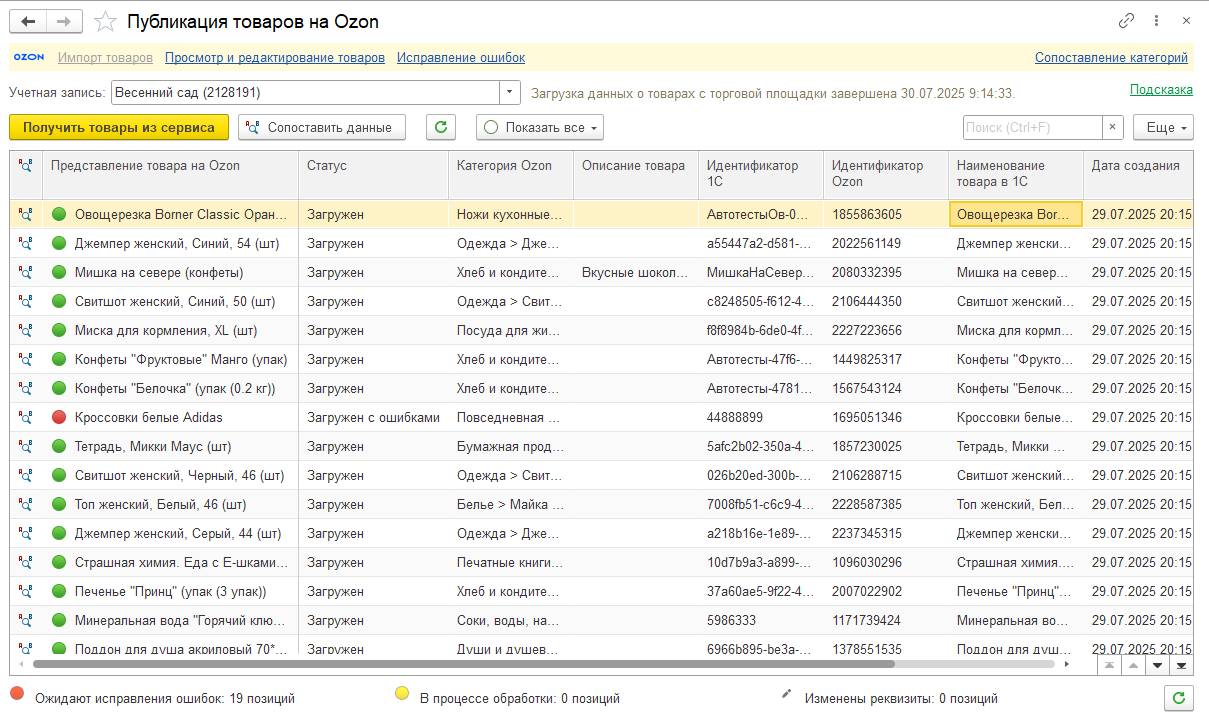Open the Показать все filter dropdown
Viewport: 1209px width, 722px height.
[x=540, y=127]
